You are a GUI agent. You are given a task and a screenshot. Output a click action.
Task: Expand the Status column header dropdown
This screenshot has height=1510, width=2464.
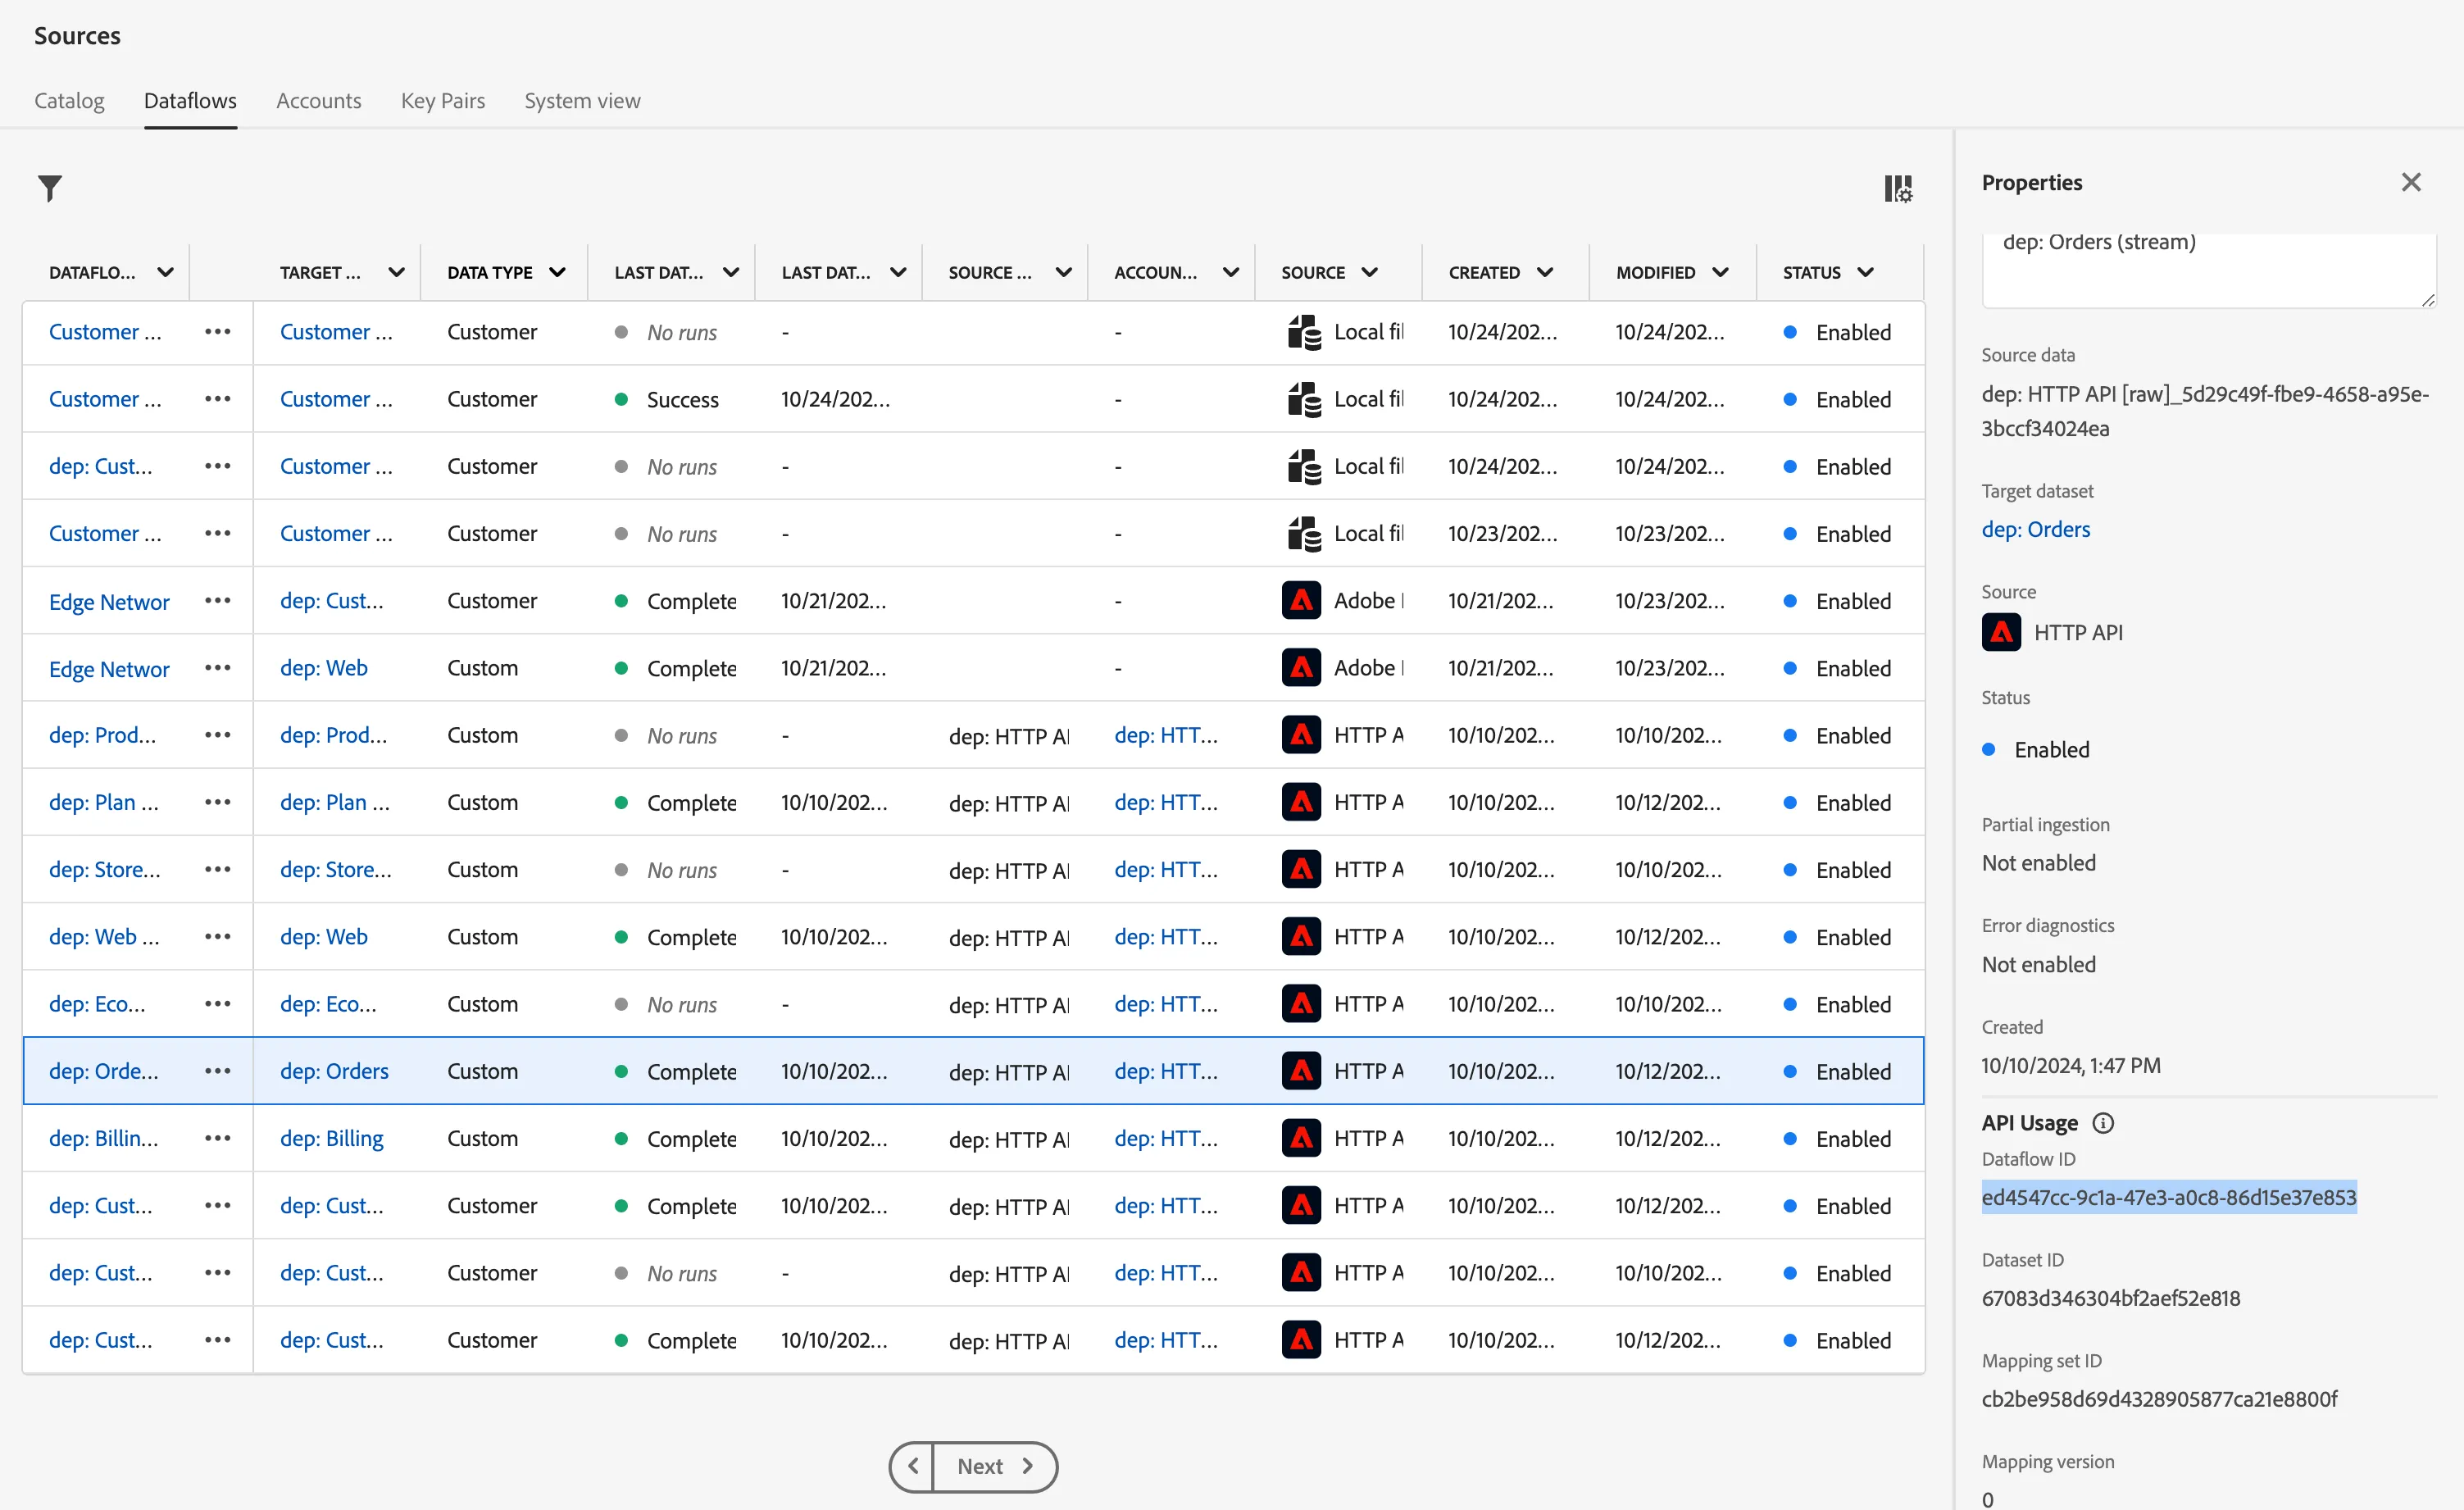click(x=1865, y=272)
